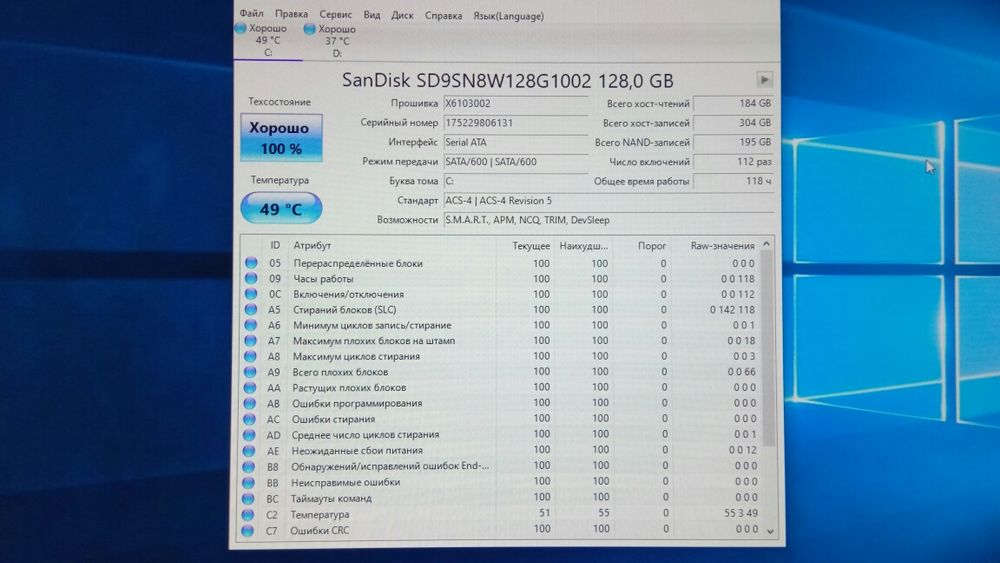The width and height of the screenshot is (1000, 563).
Task: Click status icon of BB Неисправимые ошибки
Action: coord(248,482)
